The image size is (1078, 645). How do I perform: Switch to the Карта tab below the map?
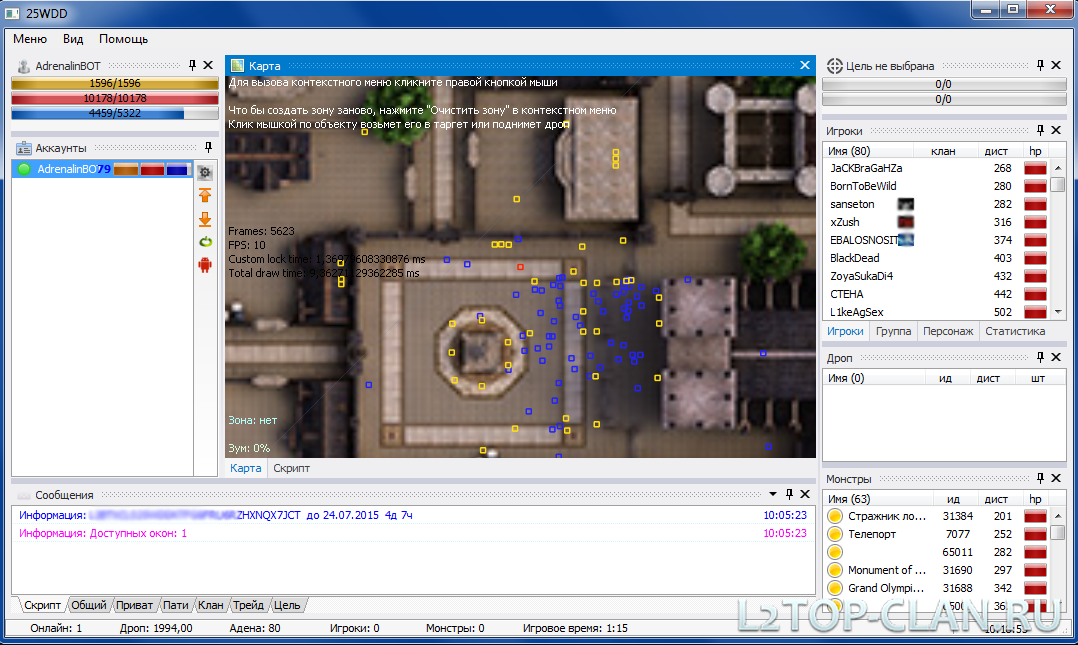(245, 468)
